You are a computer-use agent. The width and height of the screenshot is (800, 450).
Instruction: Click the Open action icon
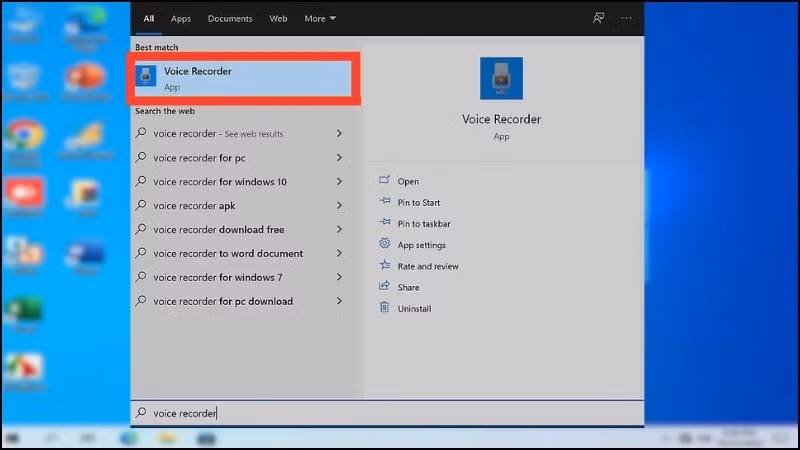384,180
